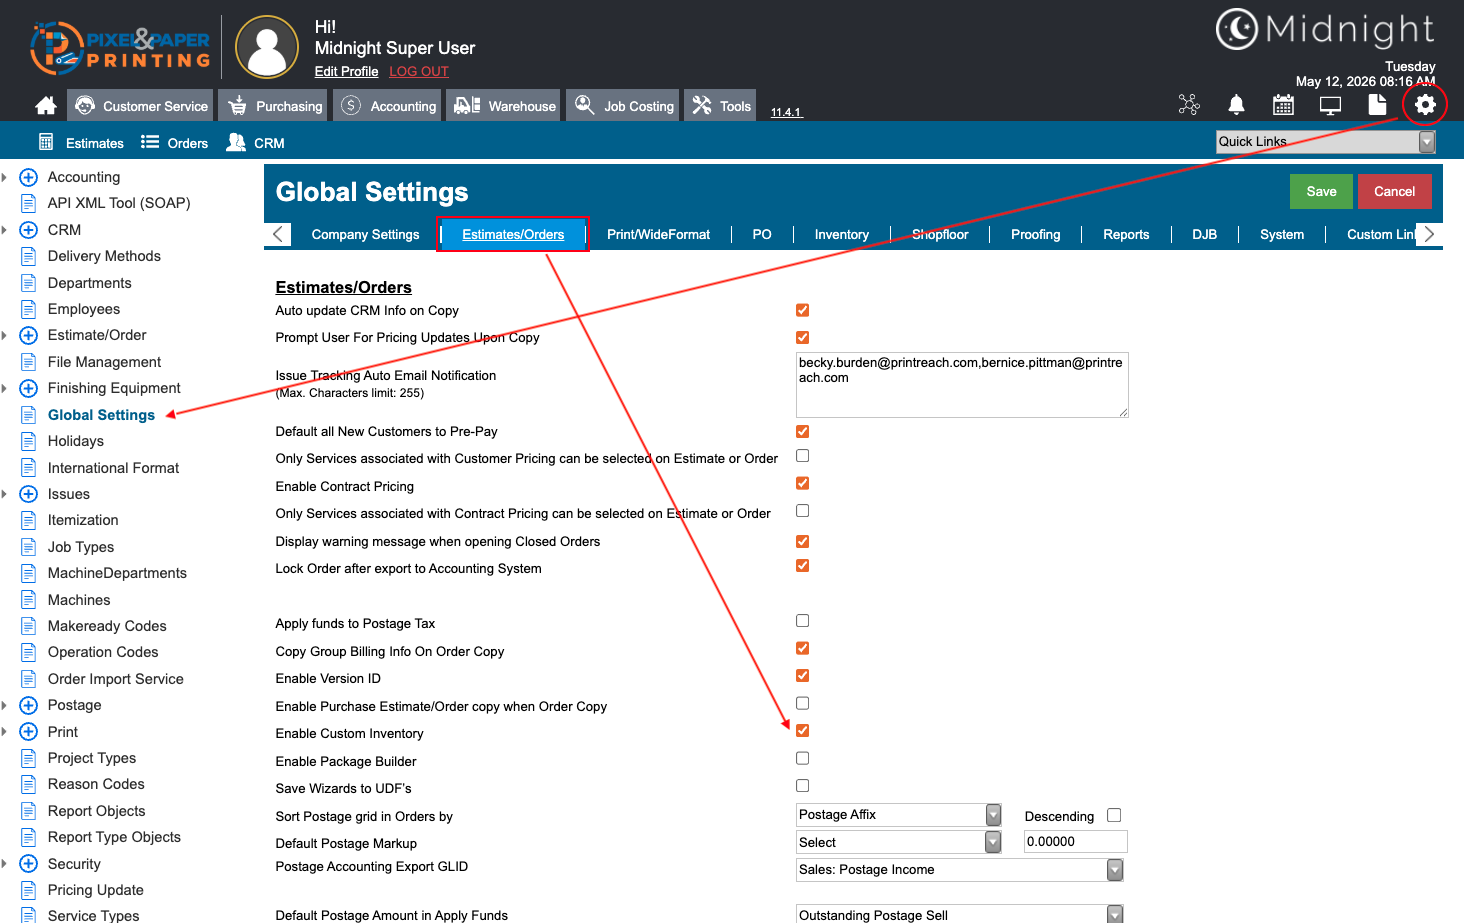Viewport: 1464px width, 923px height.
Task: Click the Job Costing magnifier icon
Action: point(584,104)
